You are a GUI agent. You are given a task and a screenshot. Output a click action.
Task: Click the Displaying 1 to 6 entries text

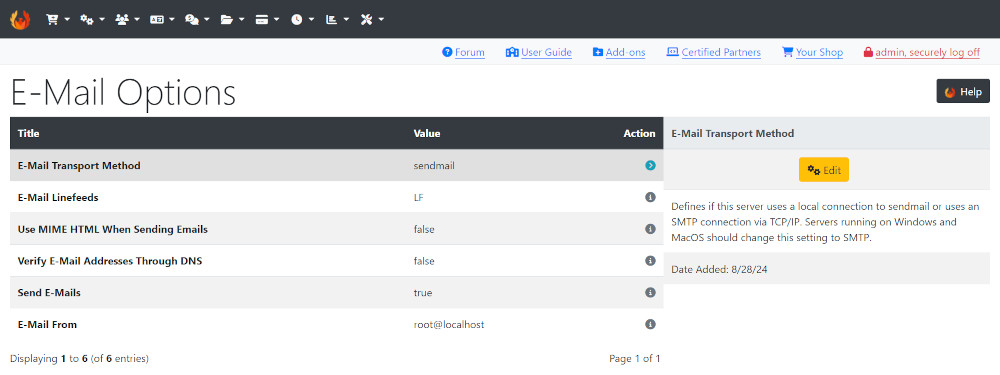[79, 358]
